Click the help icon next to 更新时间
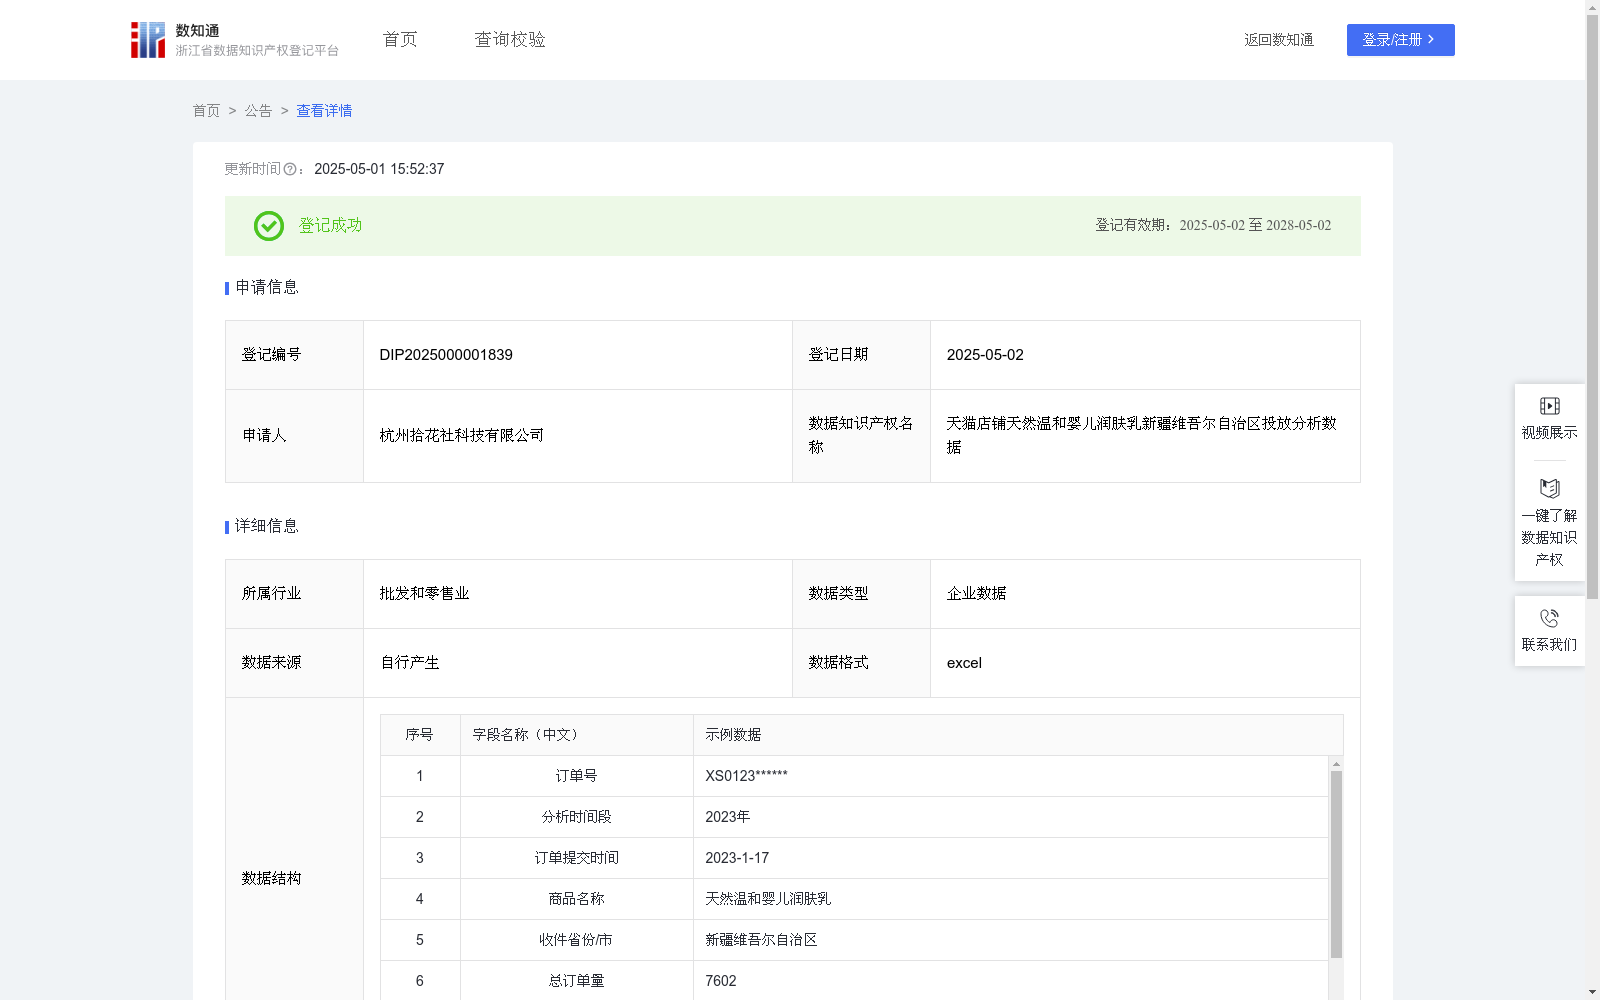Viewport: 1600px width, 1000px height. [290, 169]
